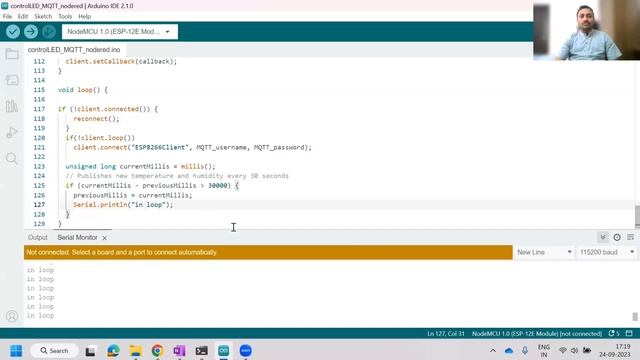Toggle autoscroll in Serial Monitor
The image size is (640, 360).
603,237
